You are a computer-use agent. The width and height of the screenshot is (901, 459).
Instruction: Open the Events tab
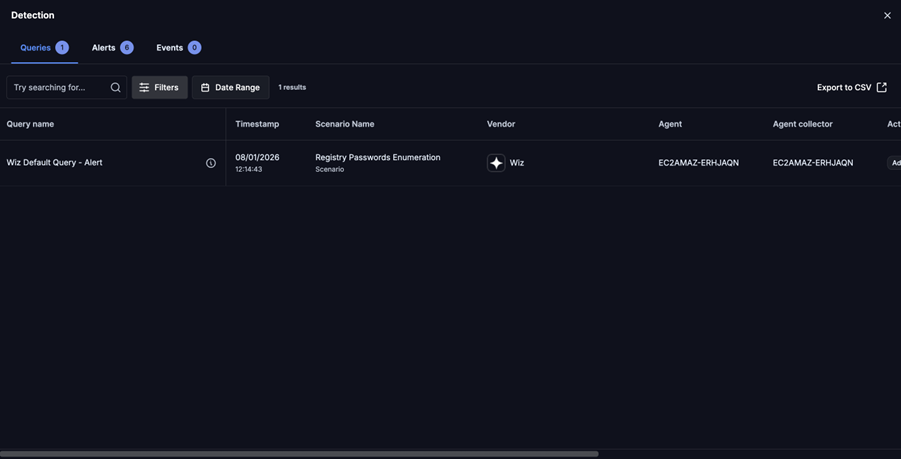170,48
